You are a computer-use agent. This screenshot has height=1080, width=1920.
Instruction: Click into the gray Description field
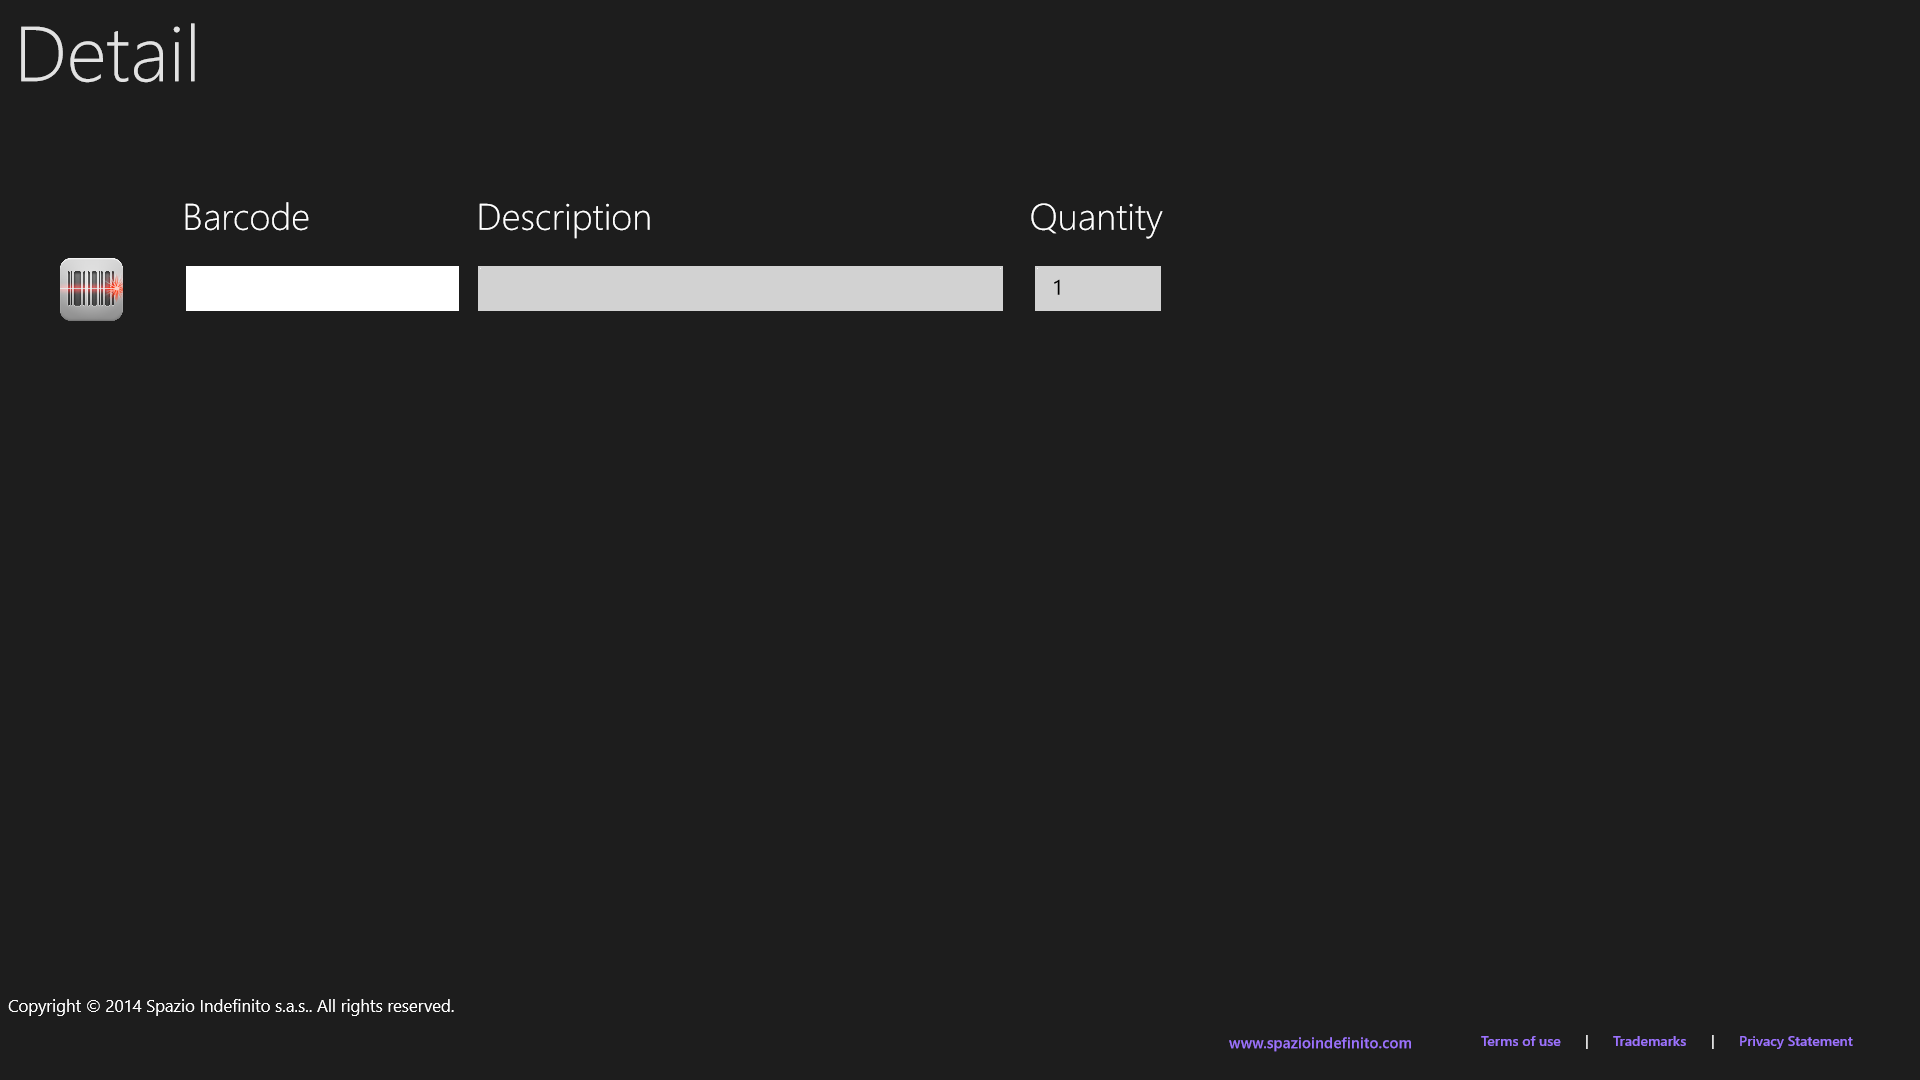[x=740, y=288]
